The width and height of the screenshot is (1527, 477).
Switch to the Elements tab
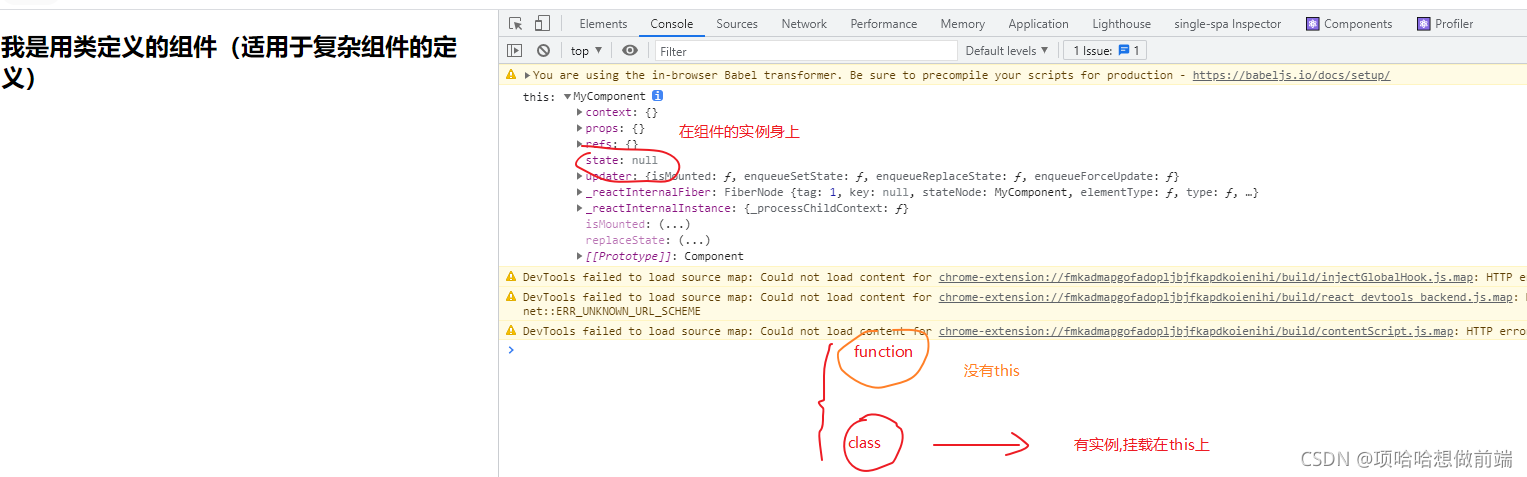point(603,24)
